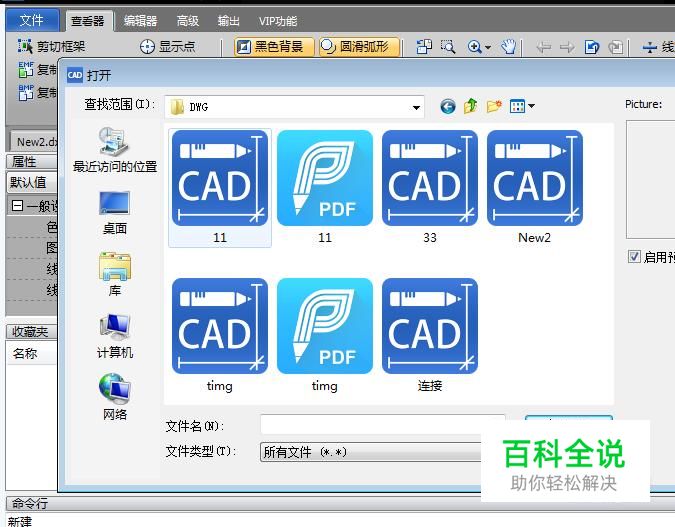
Task: Open the view menu icon
Action: (522, 106)
